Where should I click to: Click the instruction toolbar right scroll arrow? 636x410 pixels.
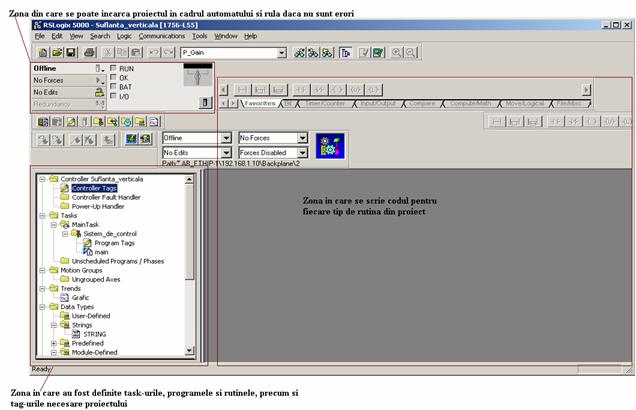click(586, 90)
